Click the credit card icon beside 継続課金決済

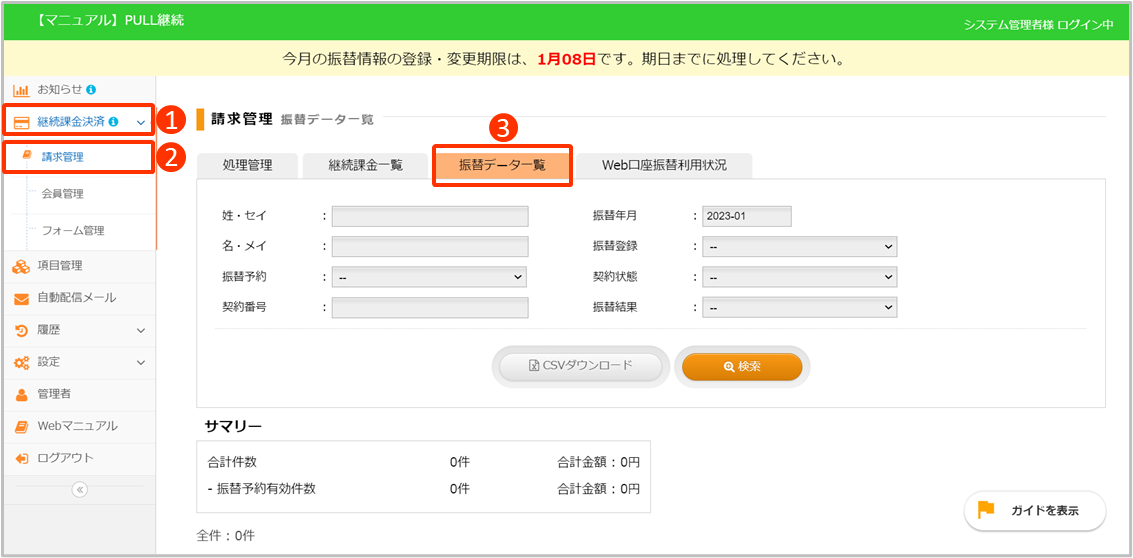pos(20,122)
